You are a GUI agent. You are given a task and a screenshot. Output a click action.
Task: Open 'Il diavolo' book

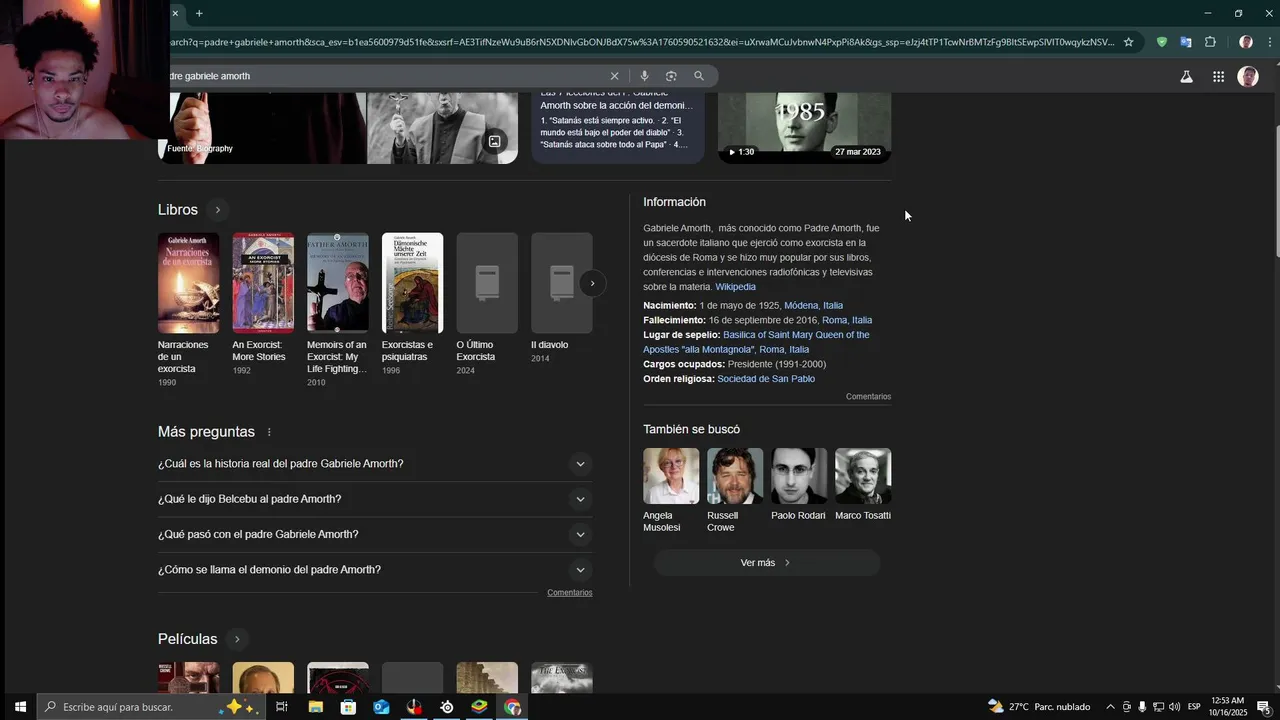click(561, 298)
